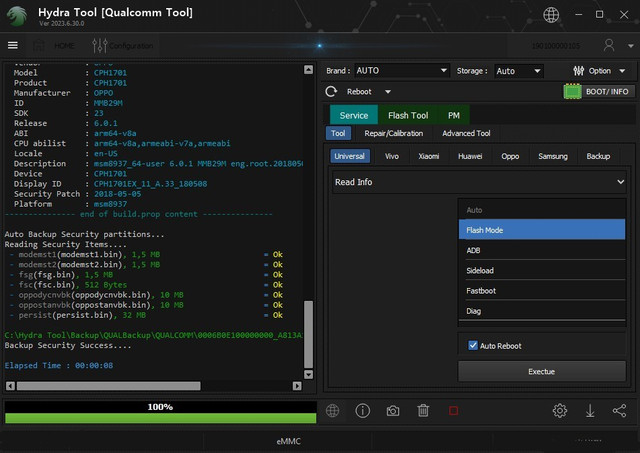Click the "2018-05-05" security patch value
The image size is (640, 453).
click(x=118, y=194)
